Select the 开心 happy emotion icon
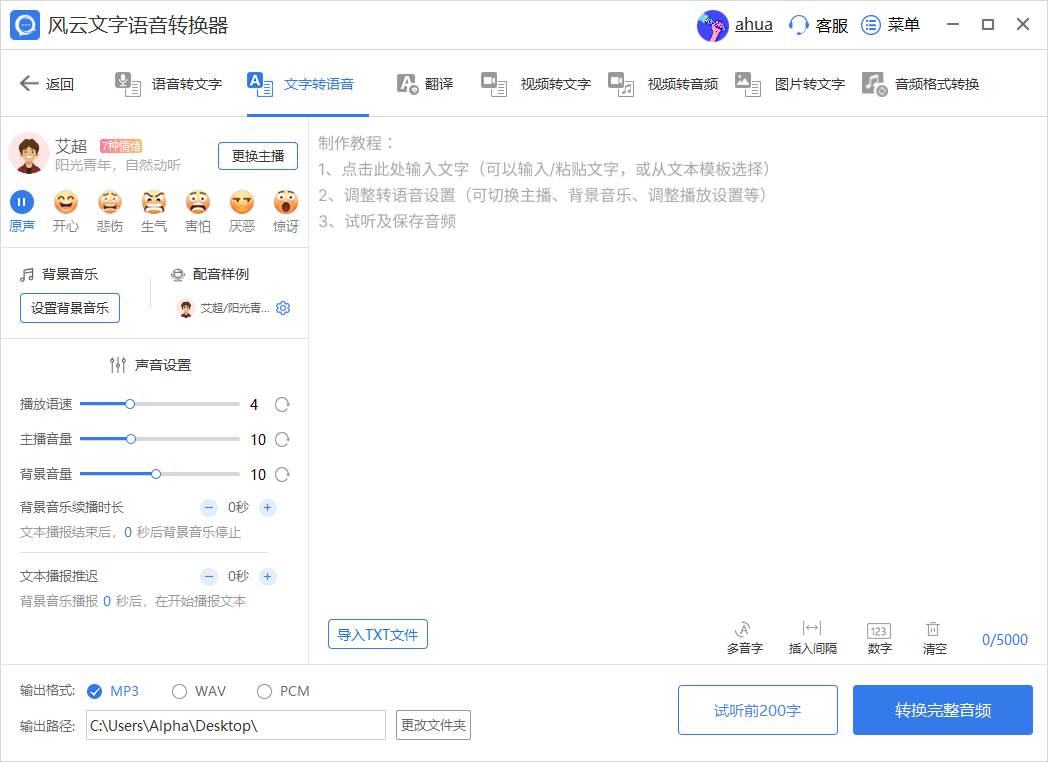The height and width of the screenshot is (762, 1048). tap(66, 203)
